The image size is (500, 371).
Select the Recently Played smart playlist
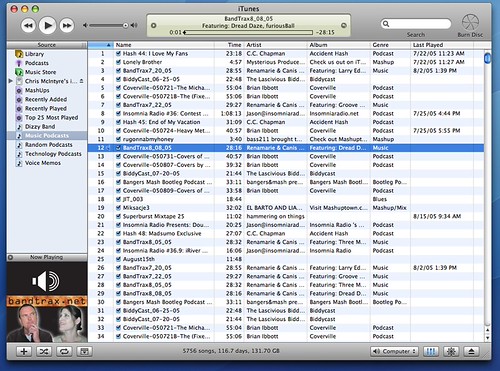(x=46, y=108)
